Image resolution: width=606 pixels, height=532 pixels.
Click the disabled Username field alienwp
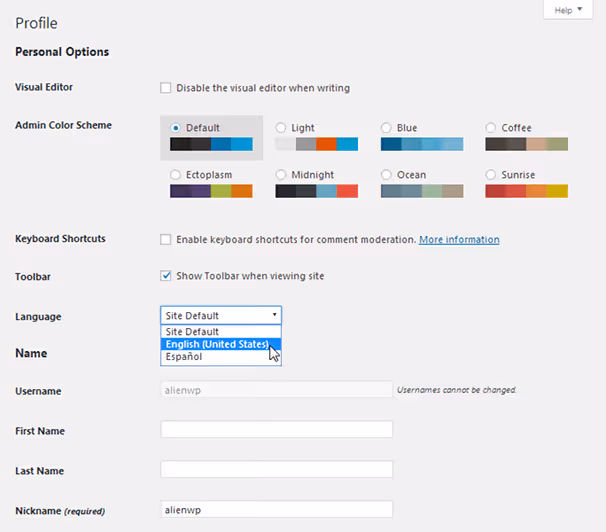point(277,390)
